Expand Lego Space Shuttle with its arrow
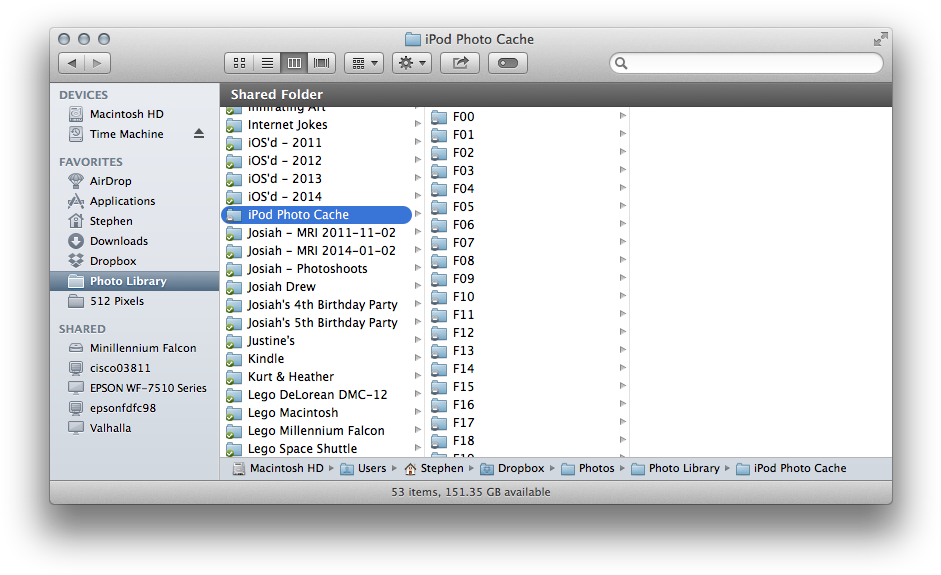 point(418,448)
